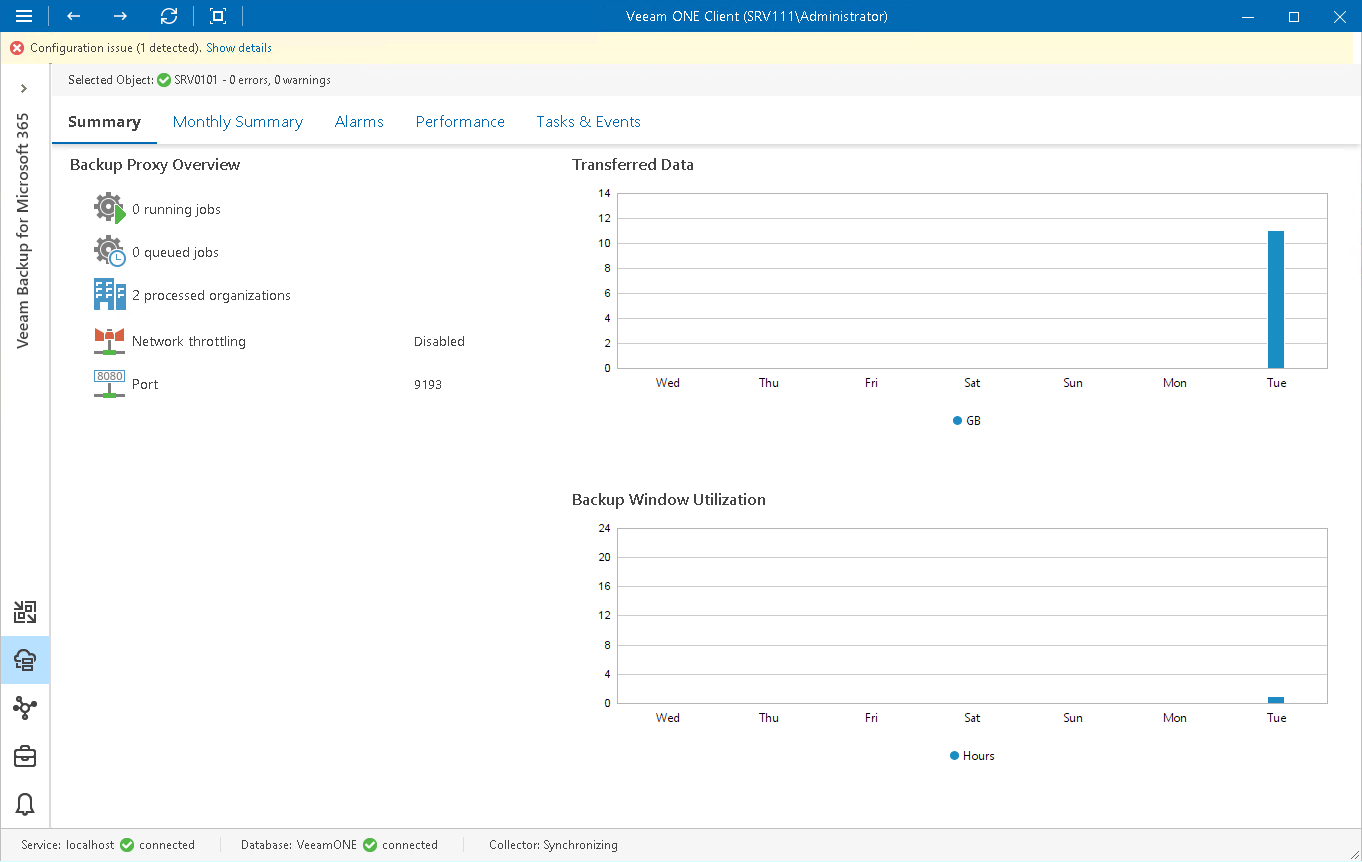Click the Tuesday bar in Transferred Data chart
Viewport: 1362px width, 862px height.
pyautogui.click(x=1276, y=300)
